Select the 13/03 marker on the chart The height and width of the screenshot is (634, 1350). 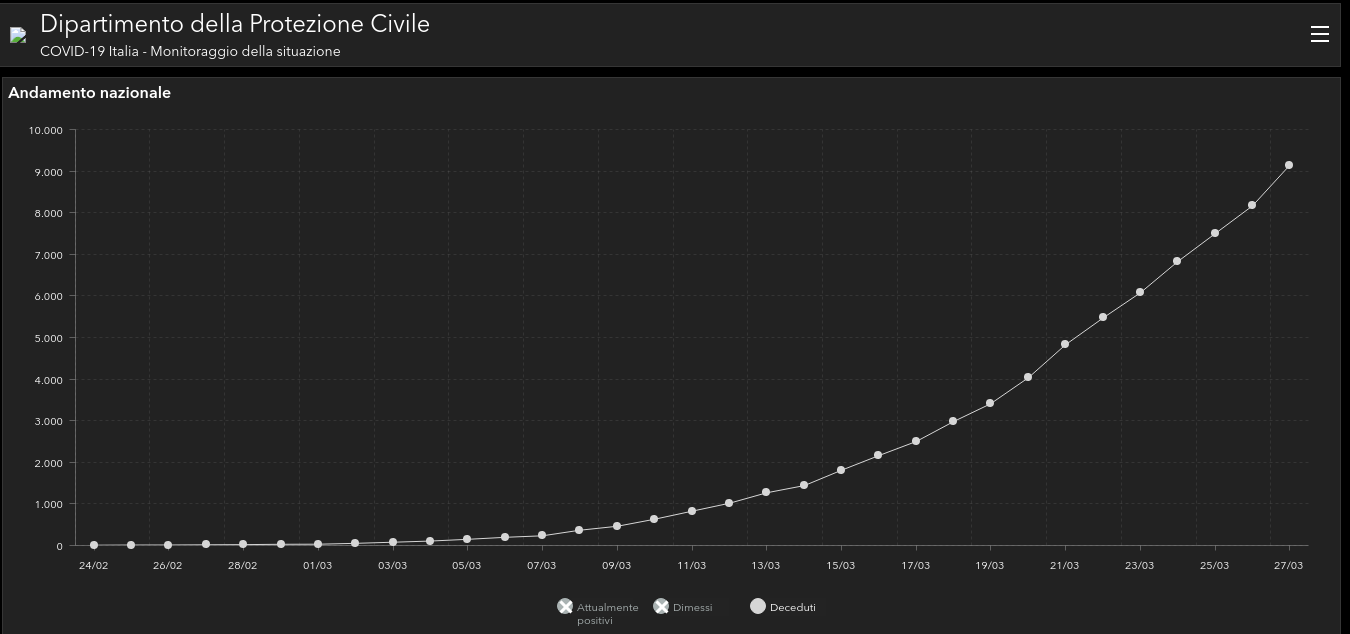(x=766, y=492)
